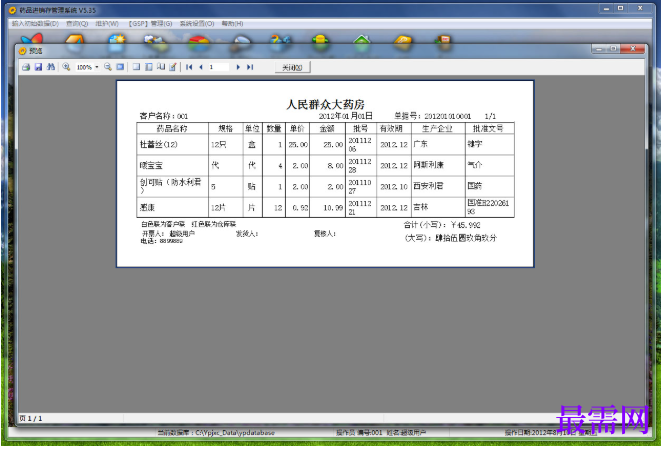
Task: Click the magnifying glass main toolbar icon
Action: [241, 41]
